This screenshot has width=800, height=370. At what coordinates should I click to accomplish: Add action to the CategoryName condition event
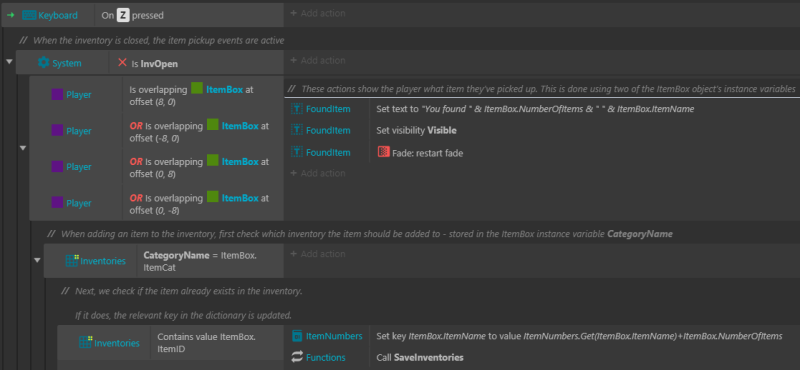click(318, 254)
